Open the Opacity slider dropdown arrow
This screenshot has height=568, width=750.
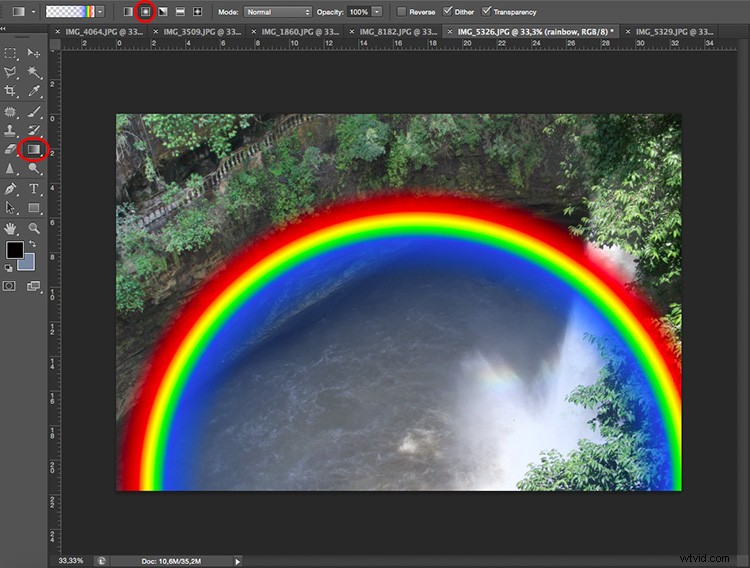tap(377, 11)
